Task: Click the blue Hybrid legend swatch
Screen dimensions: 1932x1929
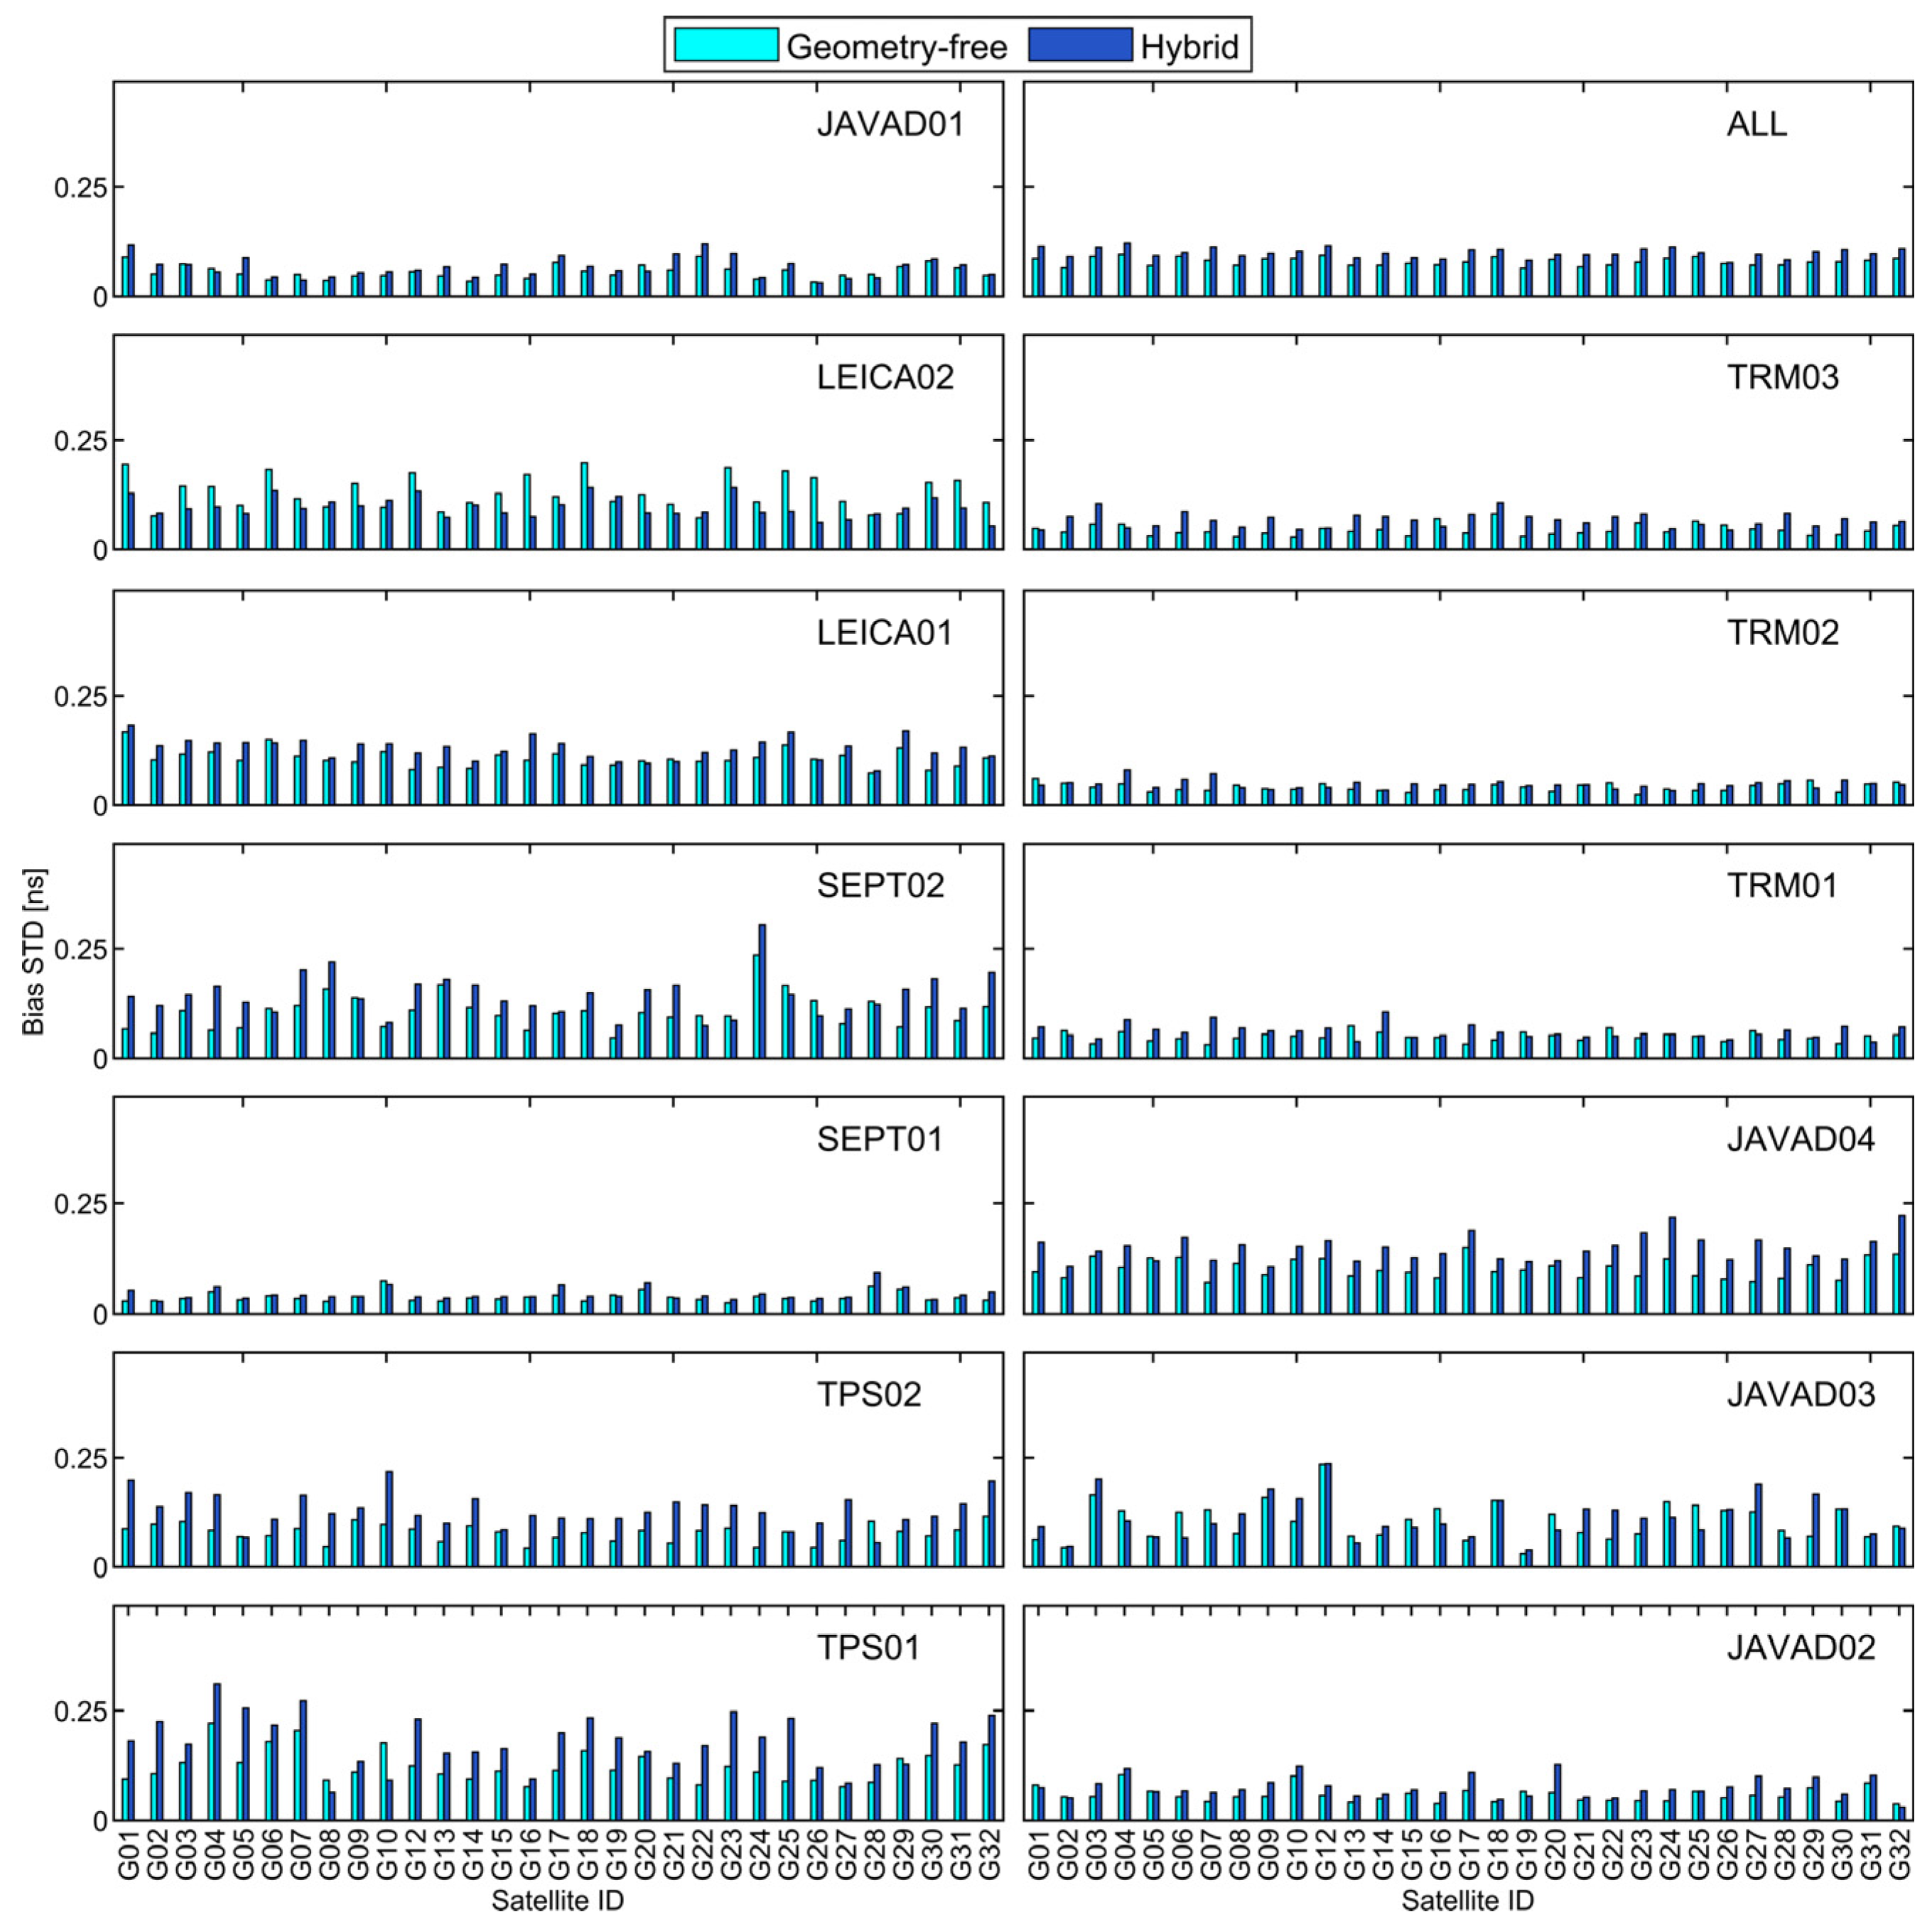Action: [x=1079, y=45]
